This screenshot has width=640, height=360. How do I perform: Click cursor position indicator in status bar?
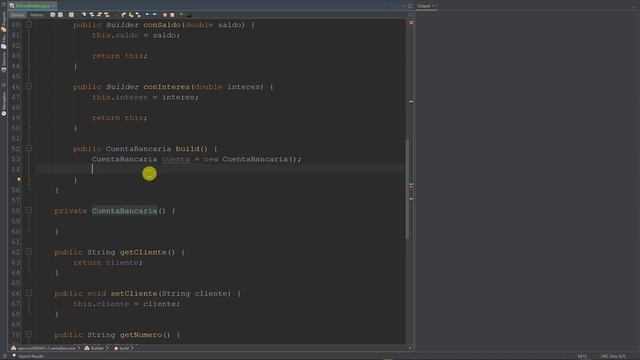click(x=582, y=356)
